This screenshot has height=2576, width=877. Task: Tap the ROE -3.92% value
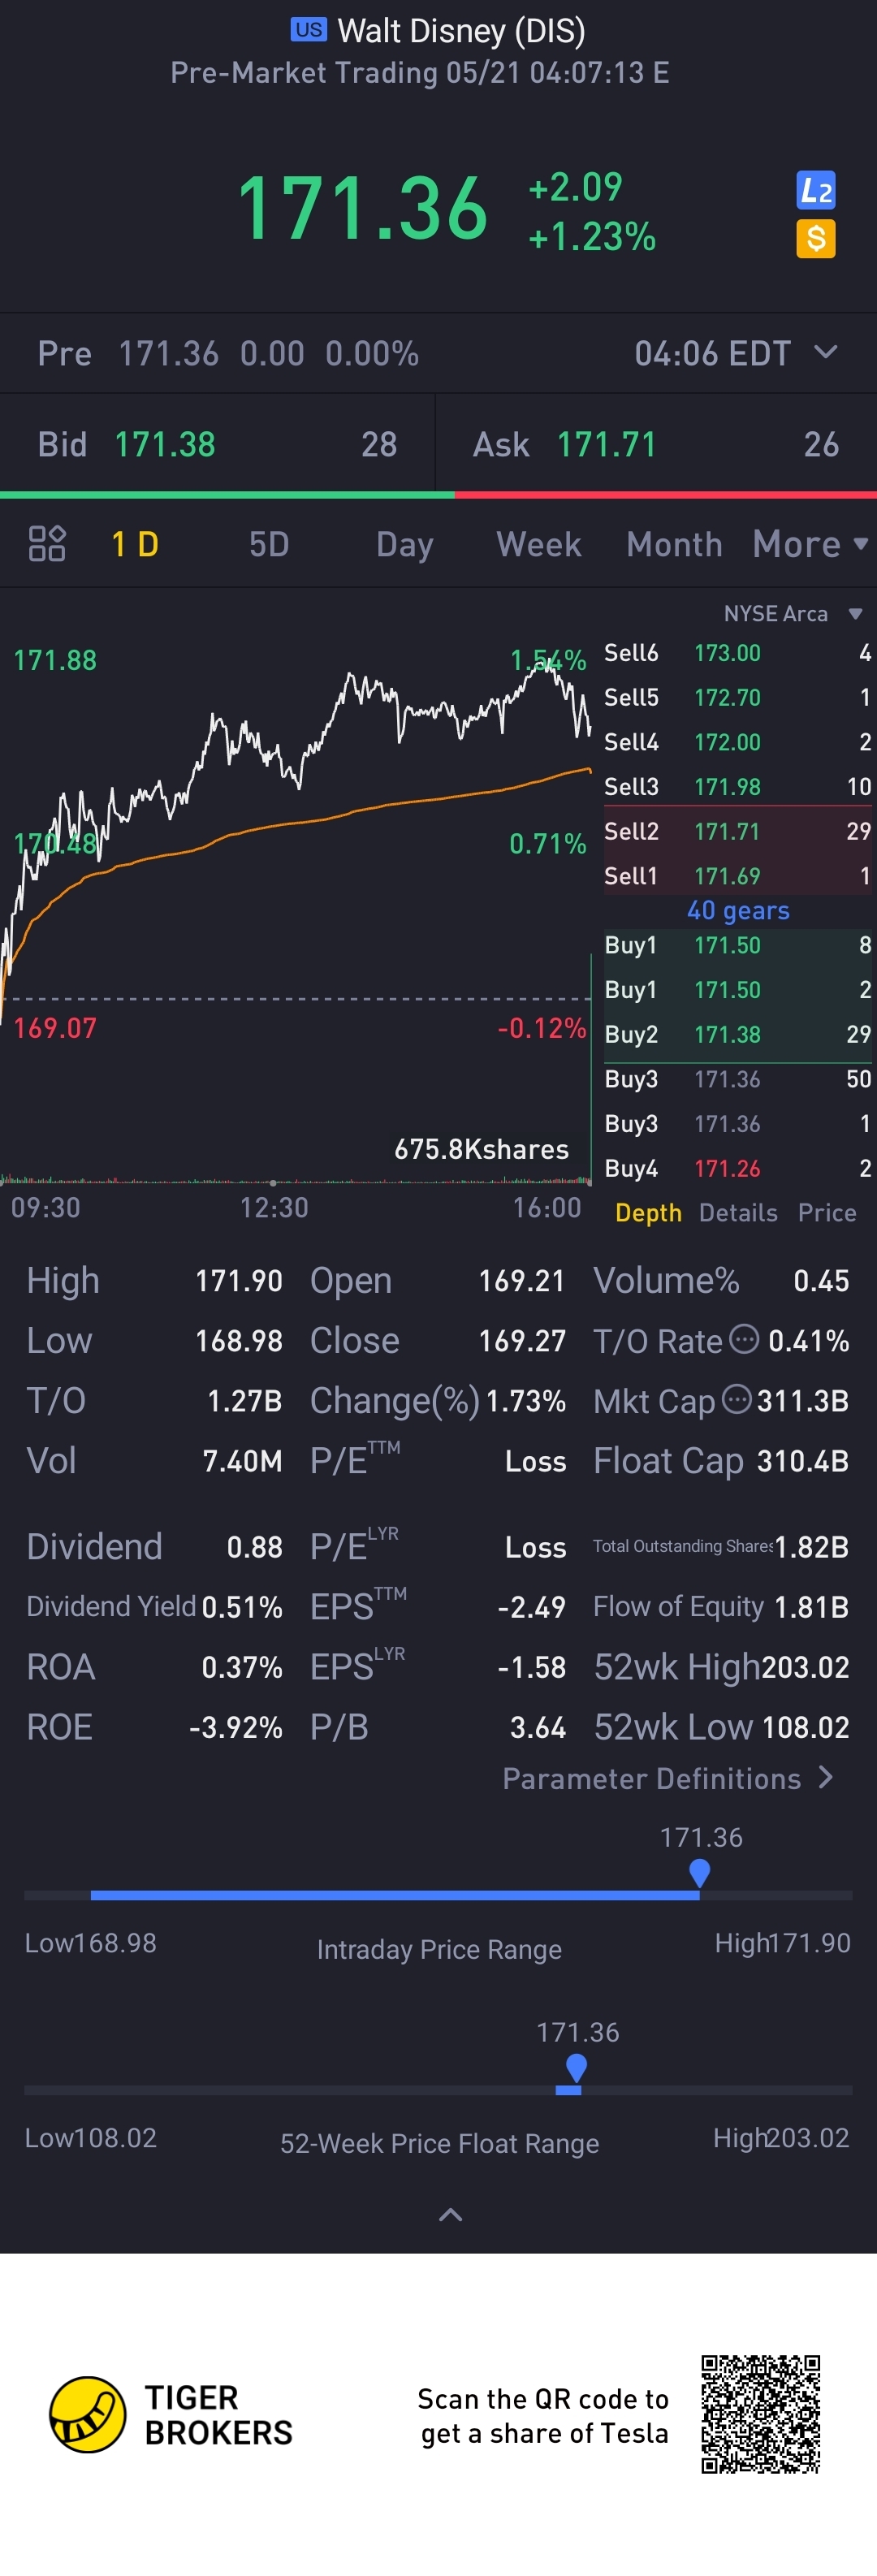[236, 1727]
